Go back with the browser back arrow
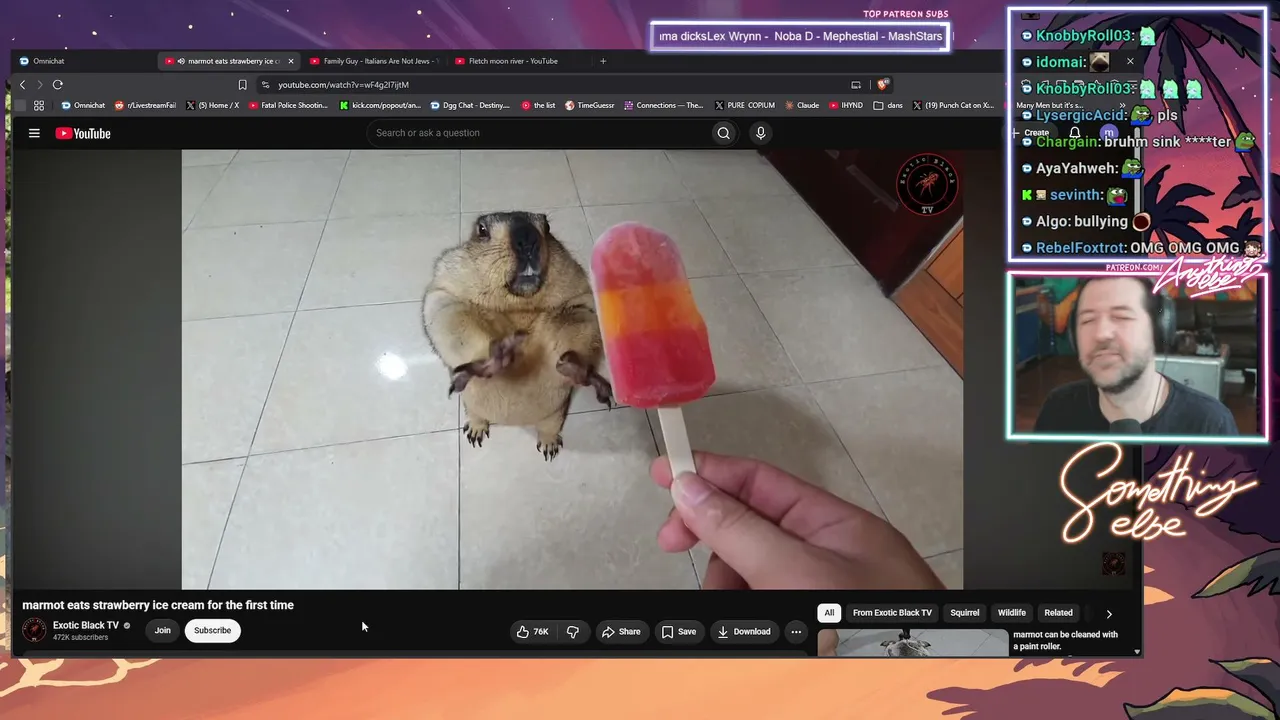The image size is (1280, 720). tap(22, 85)
